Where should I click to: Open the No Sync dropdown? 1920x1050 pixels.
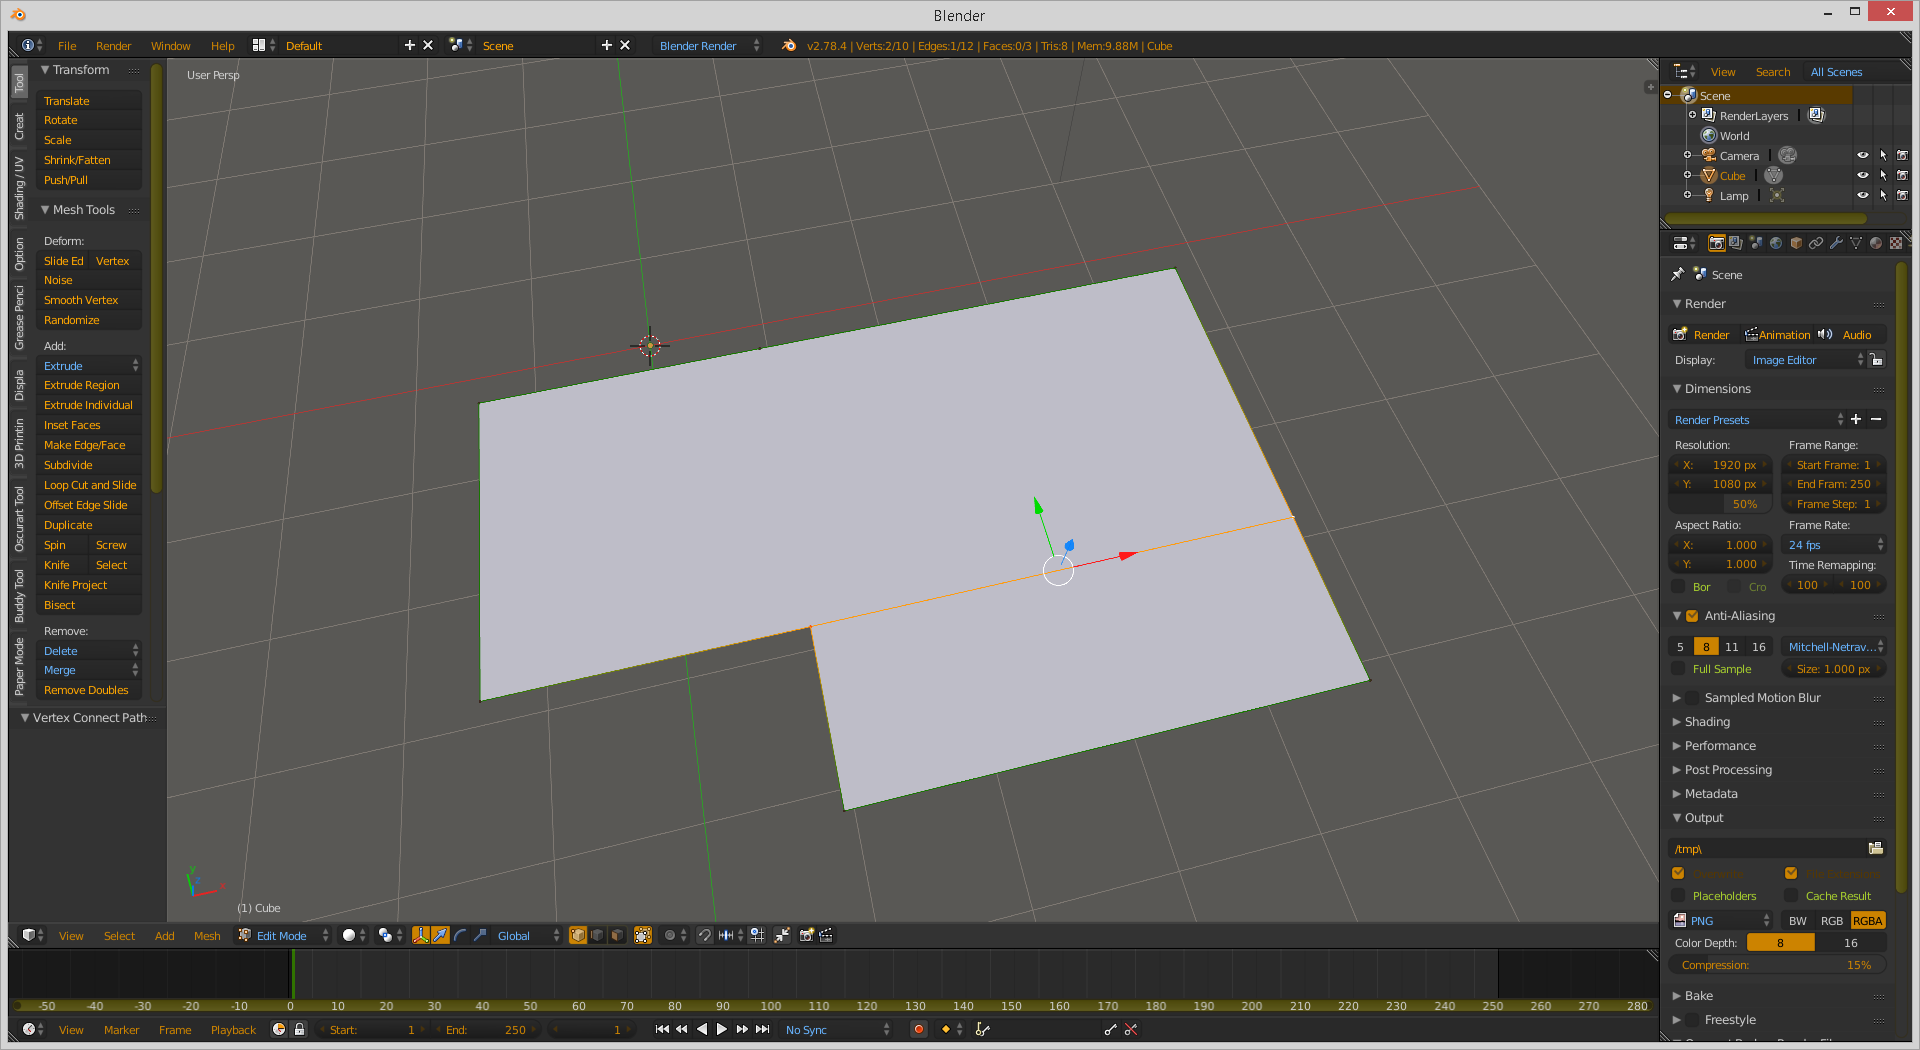coord(836,1029)
